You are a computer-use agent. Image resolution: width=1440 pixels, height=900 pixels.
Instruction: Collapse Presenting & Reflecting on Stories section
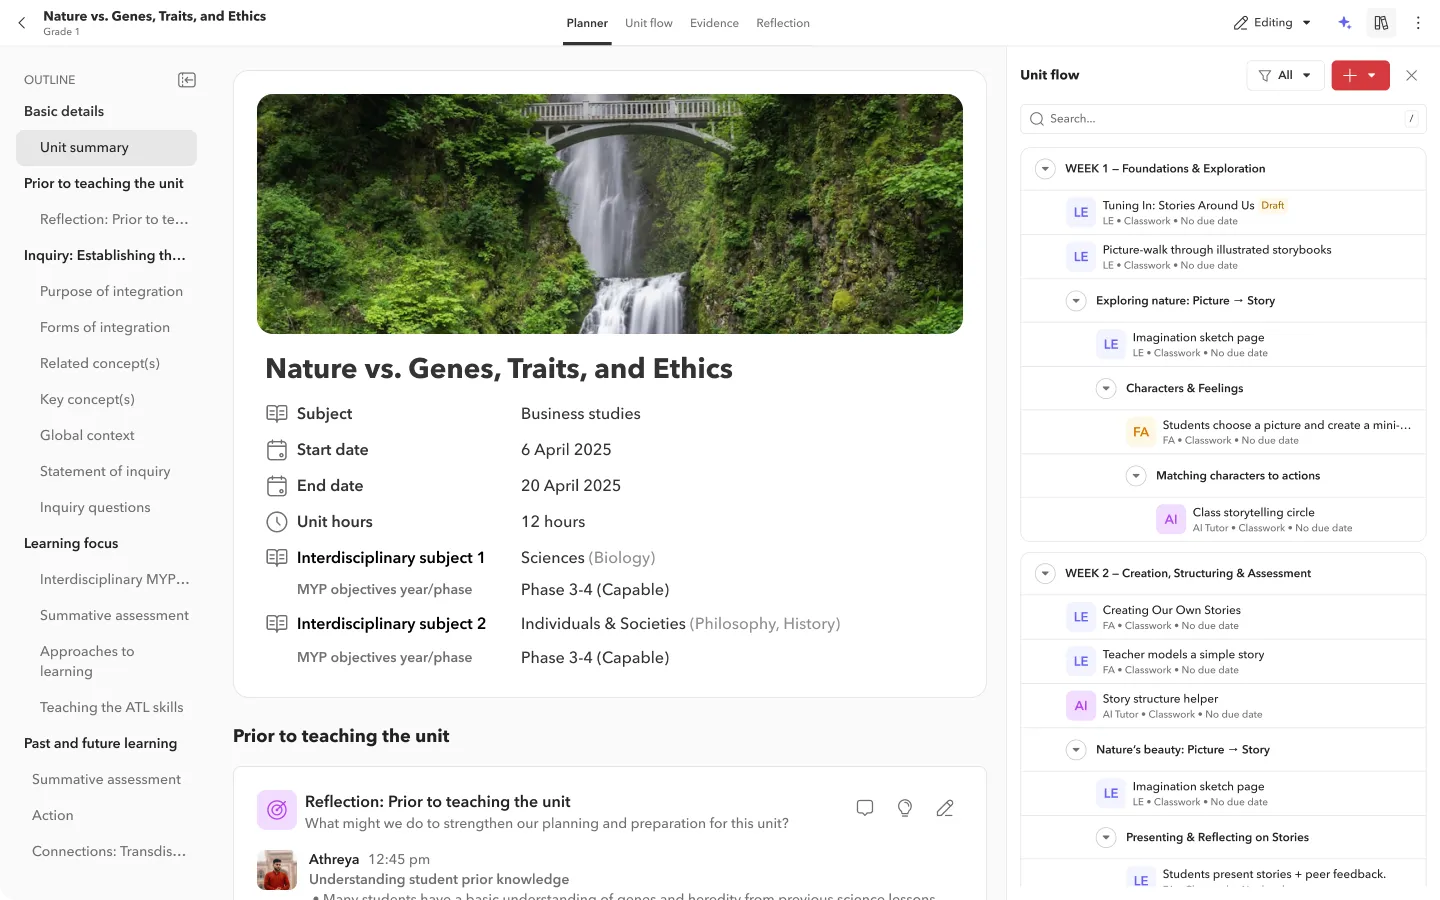(x=1106, y=838)
